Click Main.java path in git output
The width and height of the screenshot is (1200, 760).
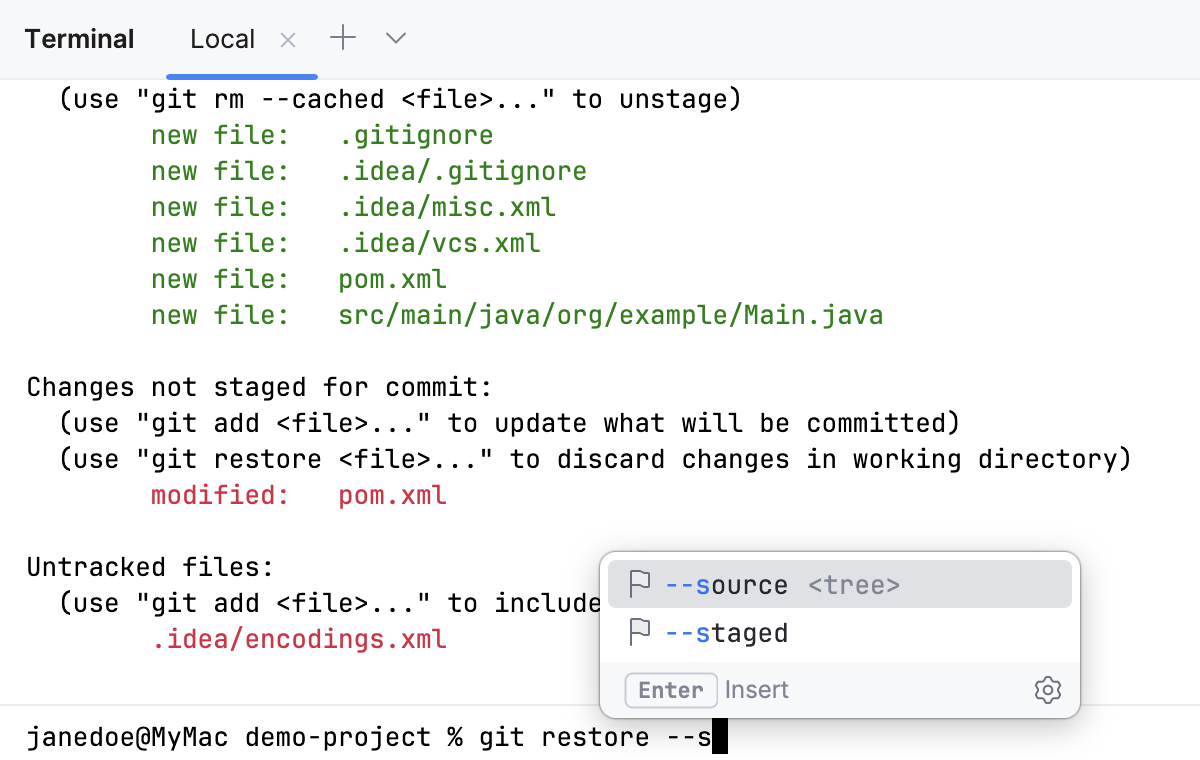click(x=613, y=314)
